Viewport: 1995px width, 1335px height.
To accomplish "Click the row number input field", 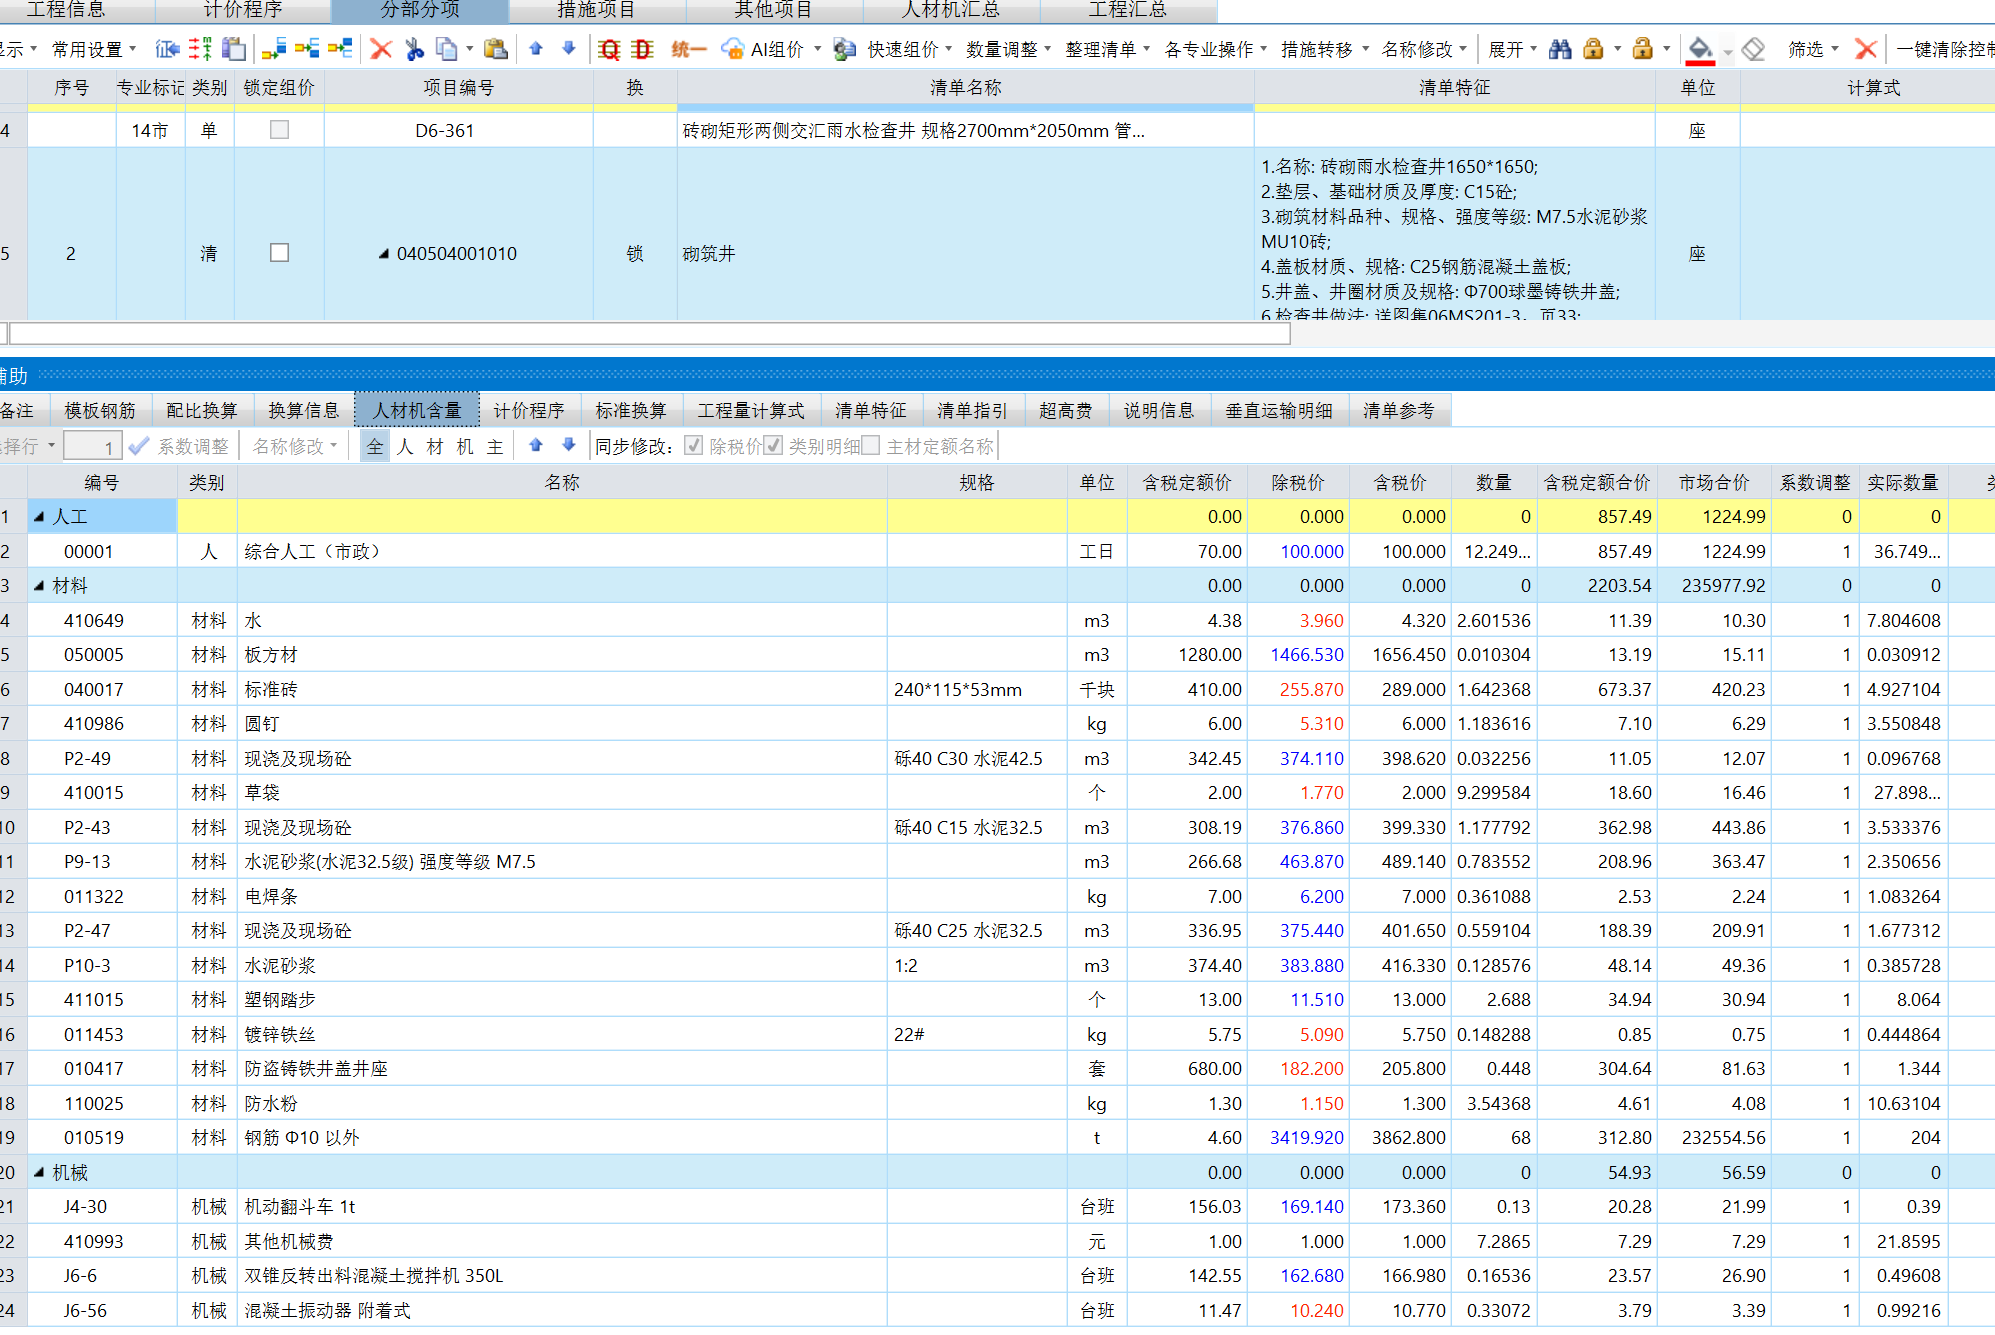I will click(92, 446).
